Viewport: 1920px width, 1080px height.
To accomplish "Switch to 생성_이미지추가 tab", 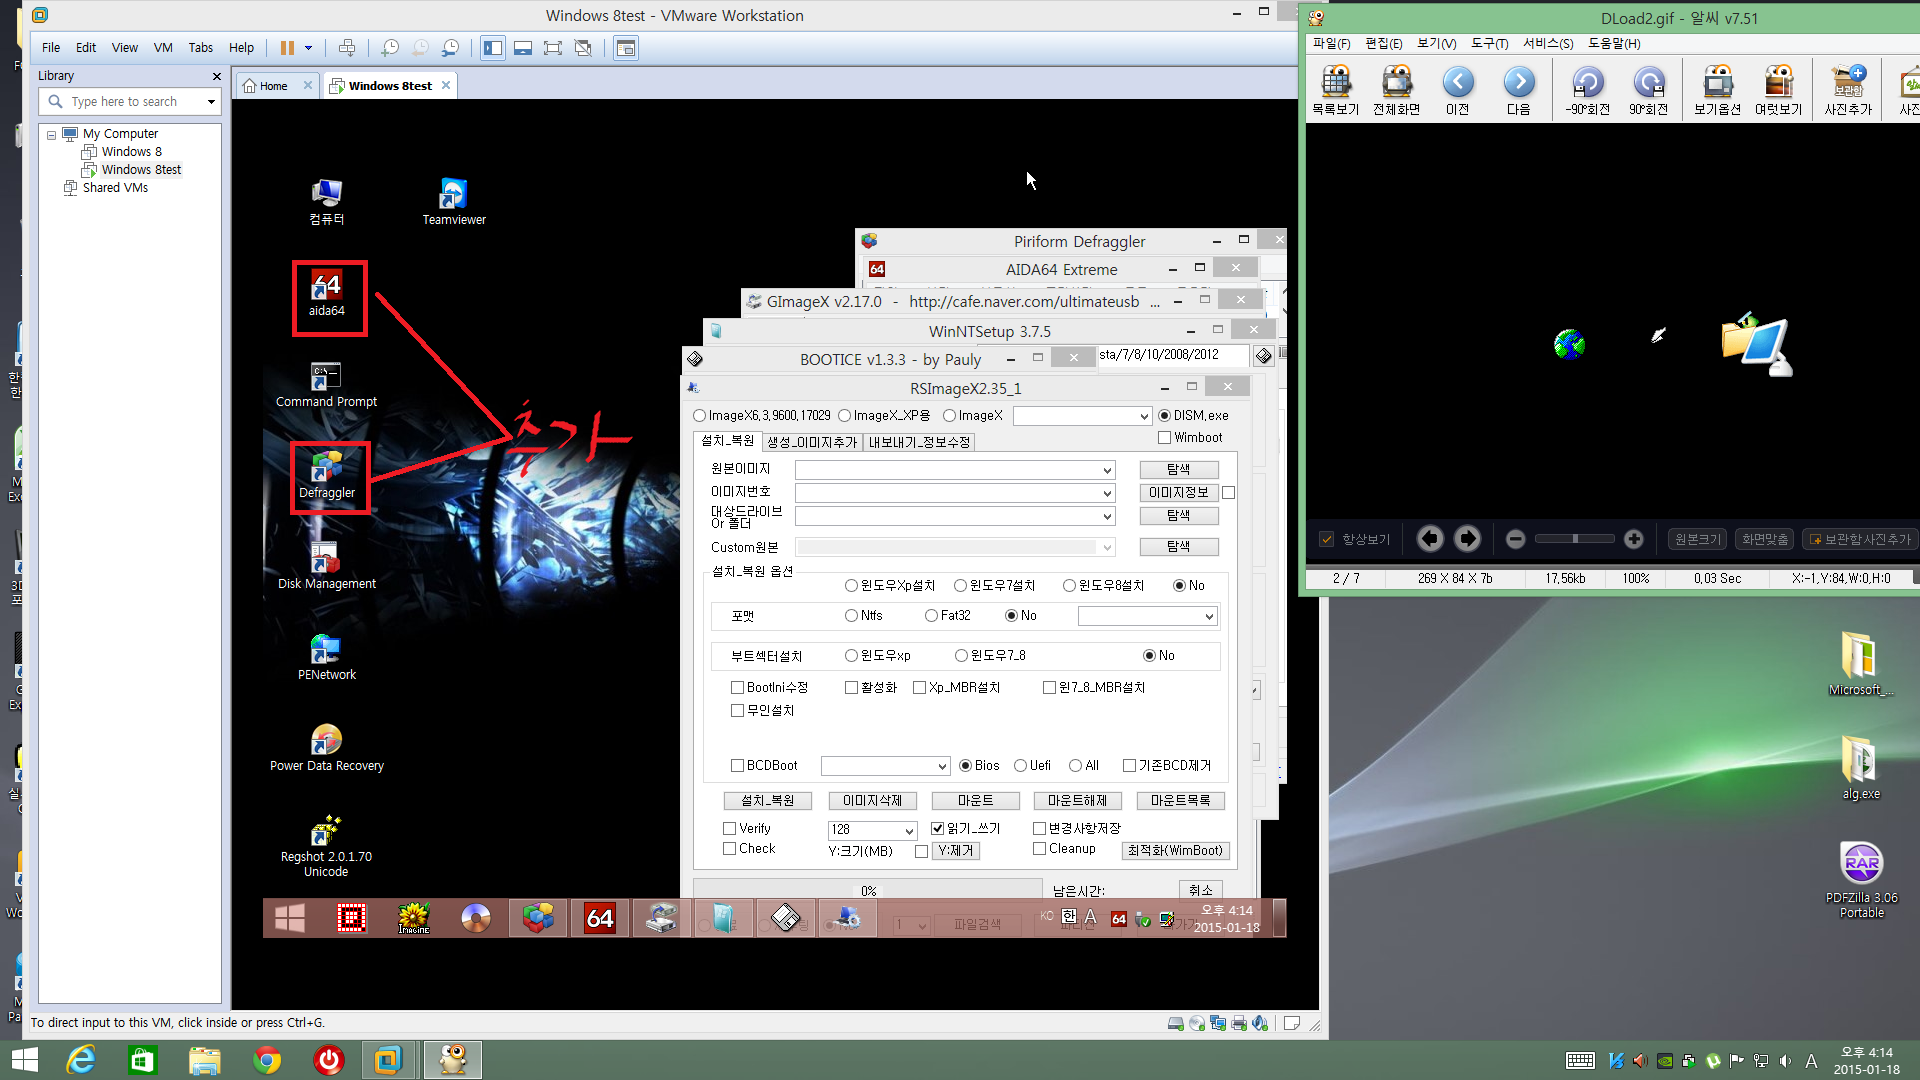I will click(812, 442).
